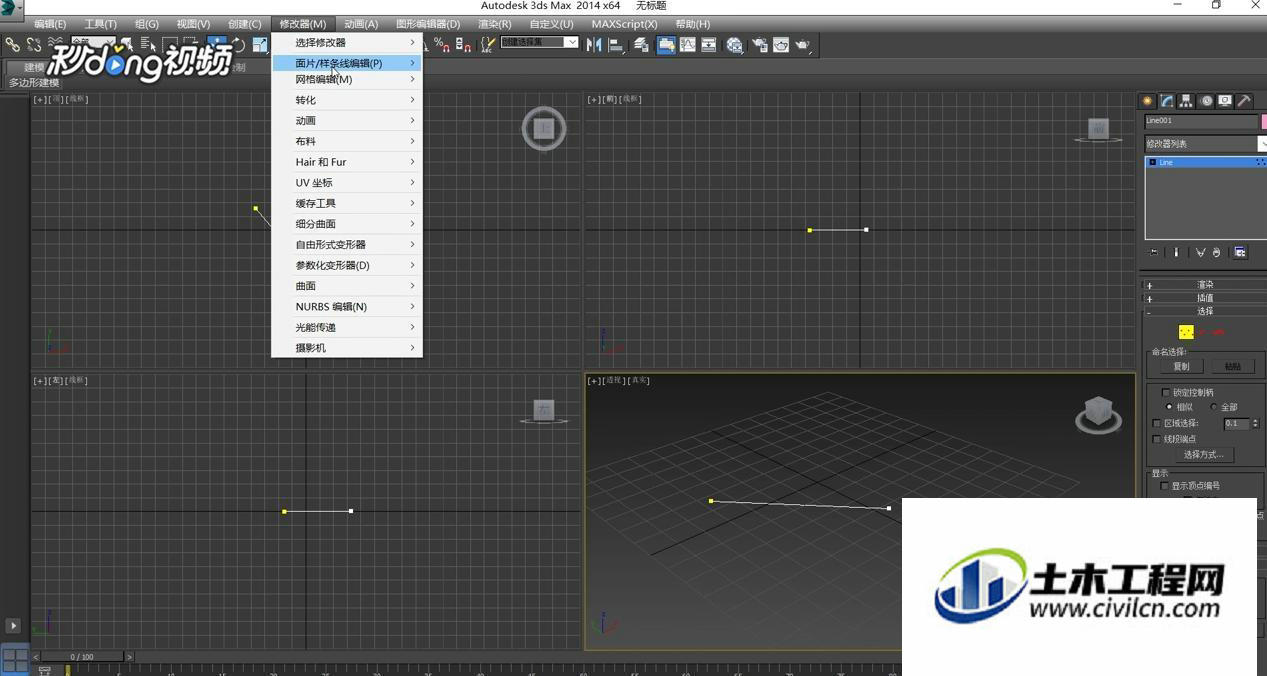Screen dimensions: 1267x676
Task: Open the perspective viewport [+] menu
Action: click(x=593, y=380)
